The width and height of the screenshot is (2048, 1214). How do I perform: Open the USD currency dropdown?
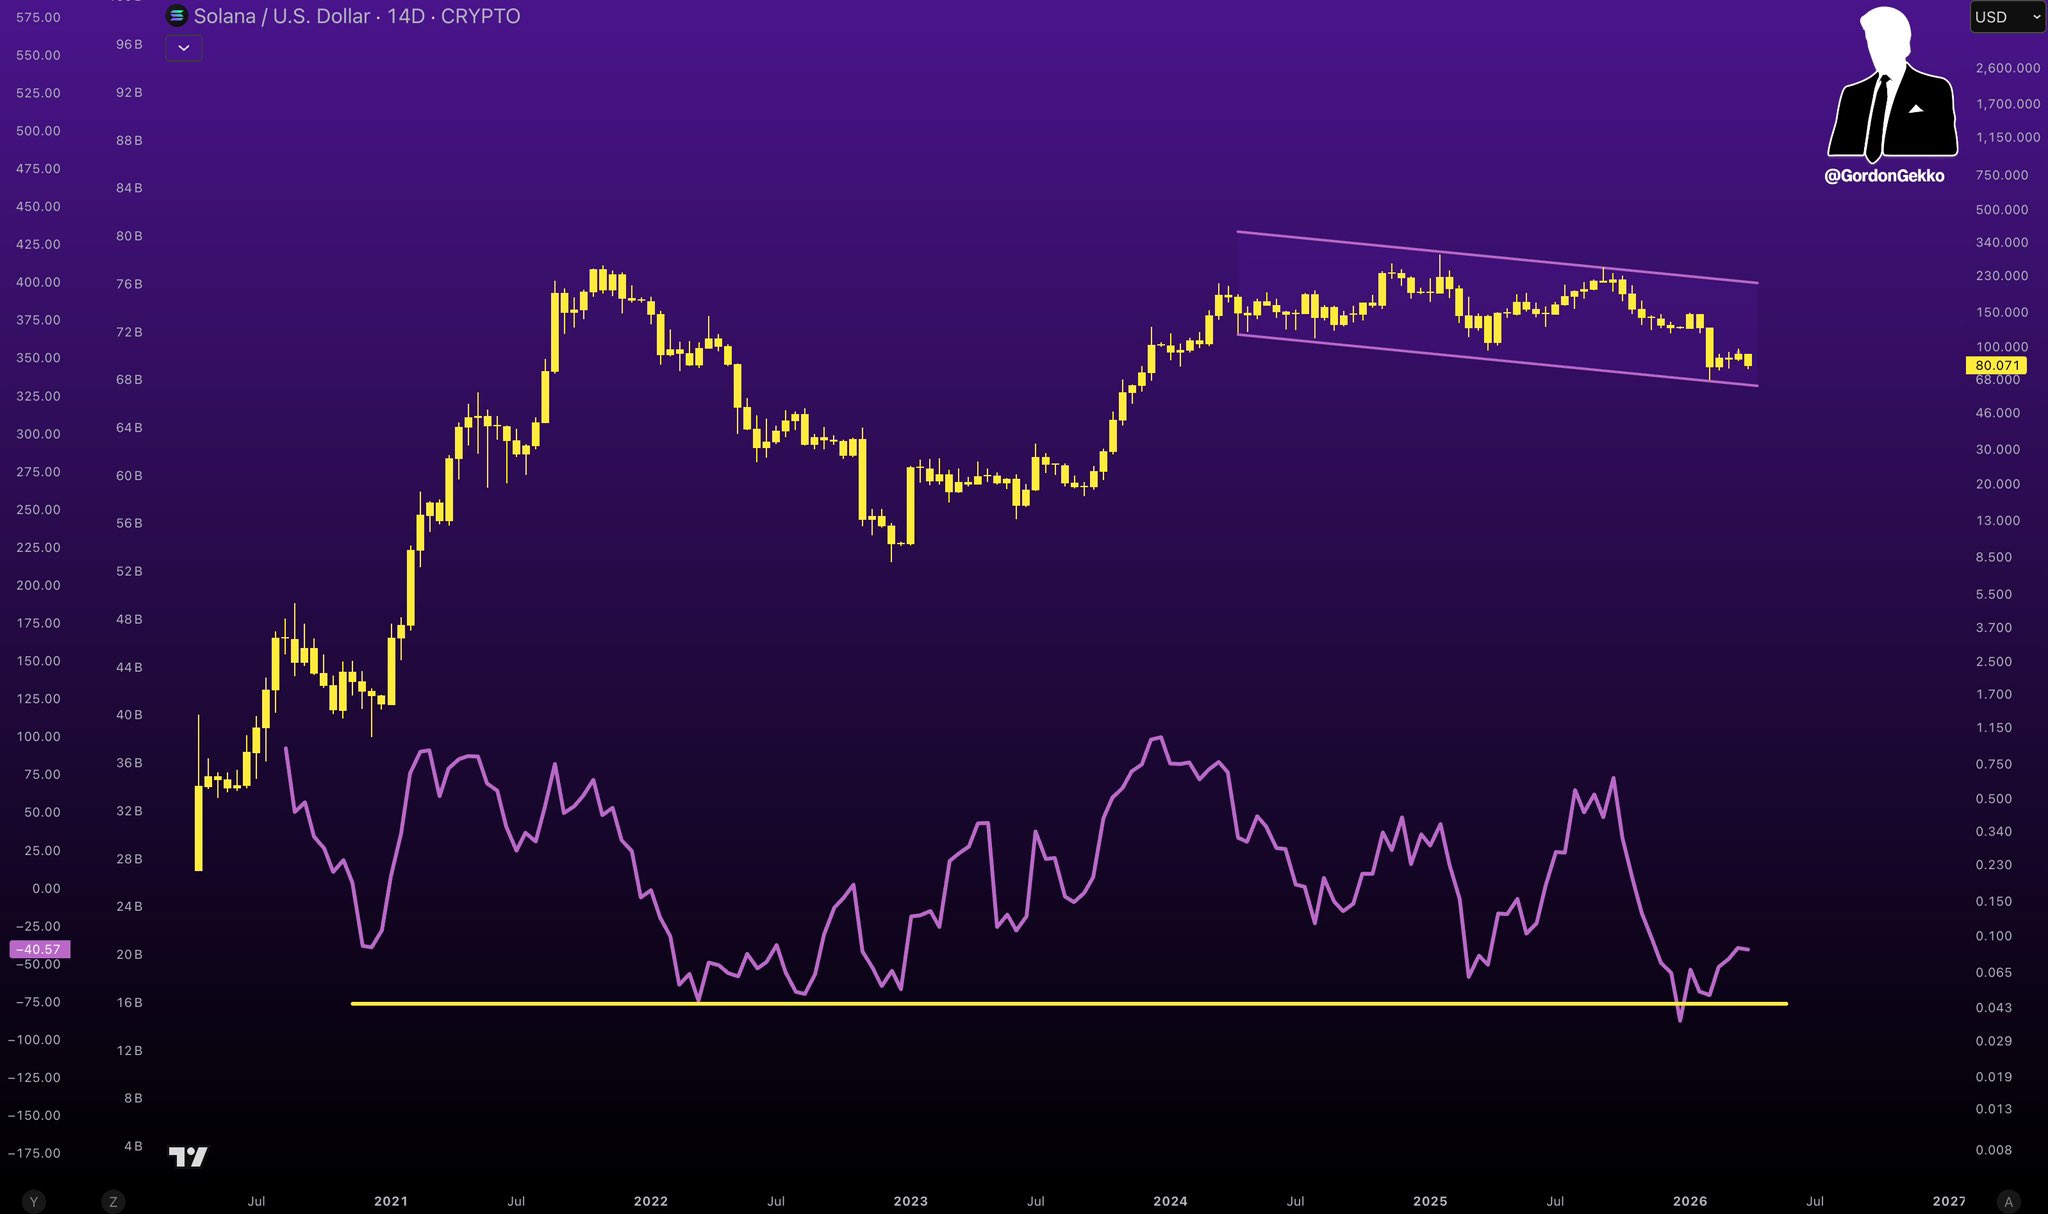2006,17
